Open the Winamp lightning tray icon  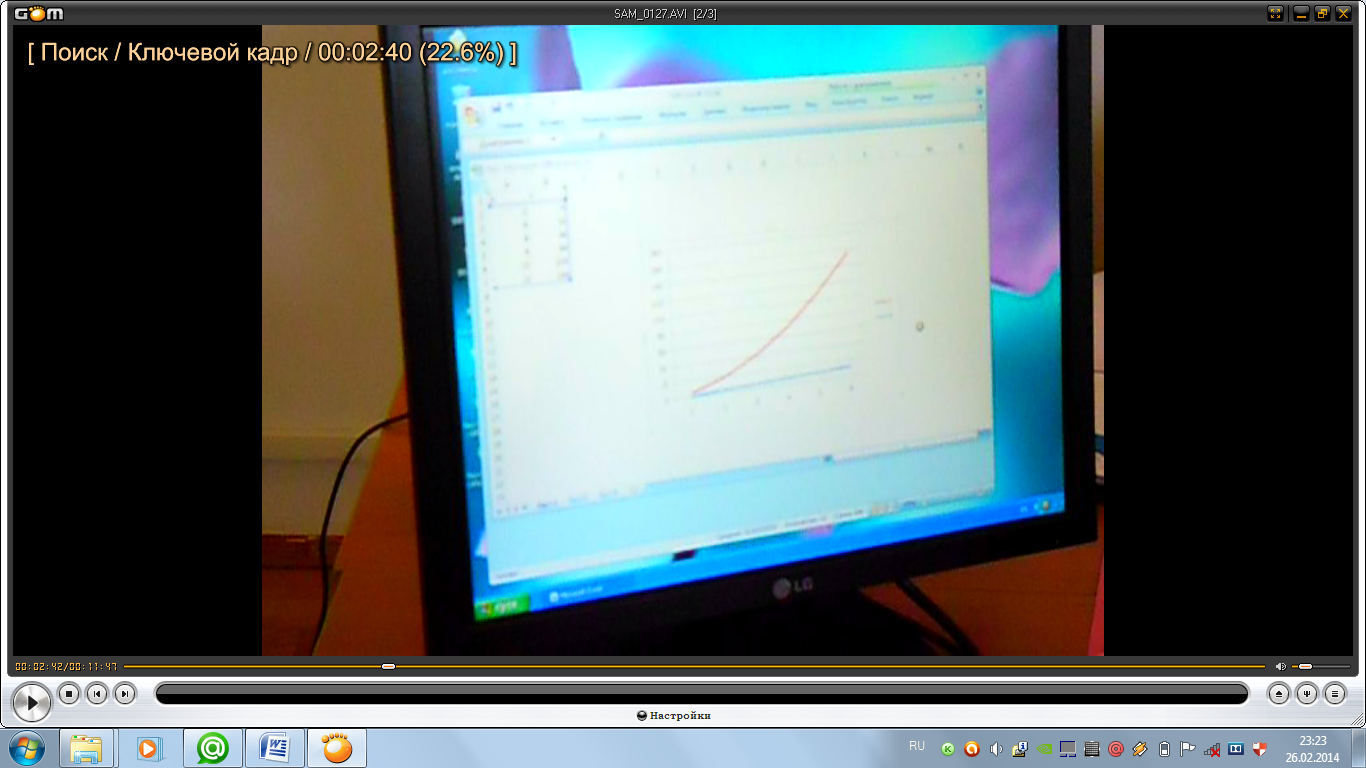pyautogui.click(x=1140, y=748)
